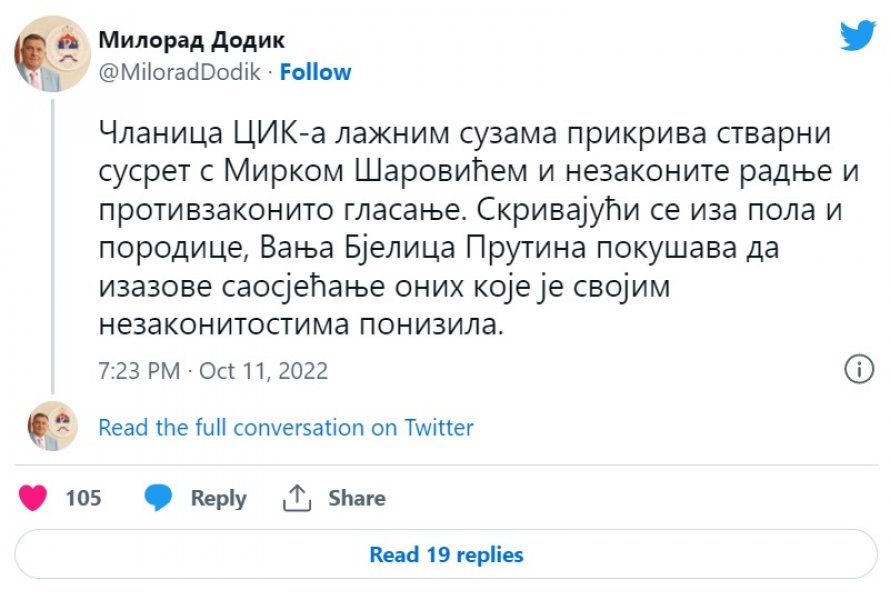
Task: Open the @MiloradDodik handle link
Action: (x=180, y=72)
